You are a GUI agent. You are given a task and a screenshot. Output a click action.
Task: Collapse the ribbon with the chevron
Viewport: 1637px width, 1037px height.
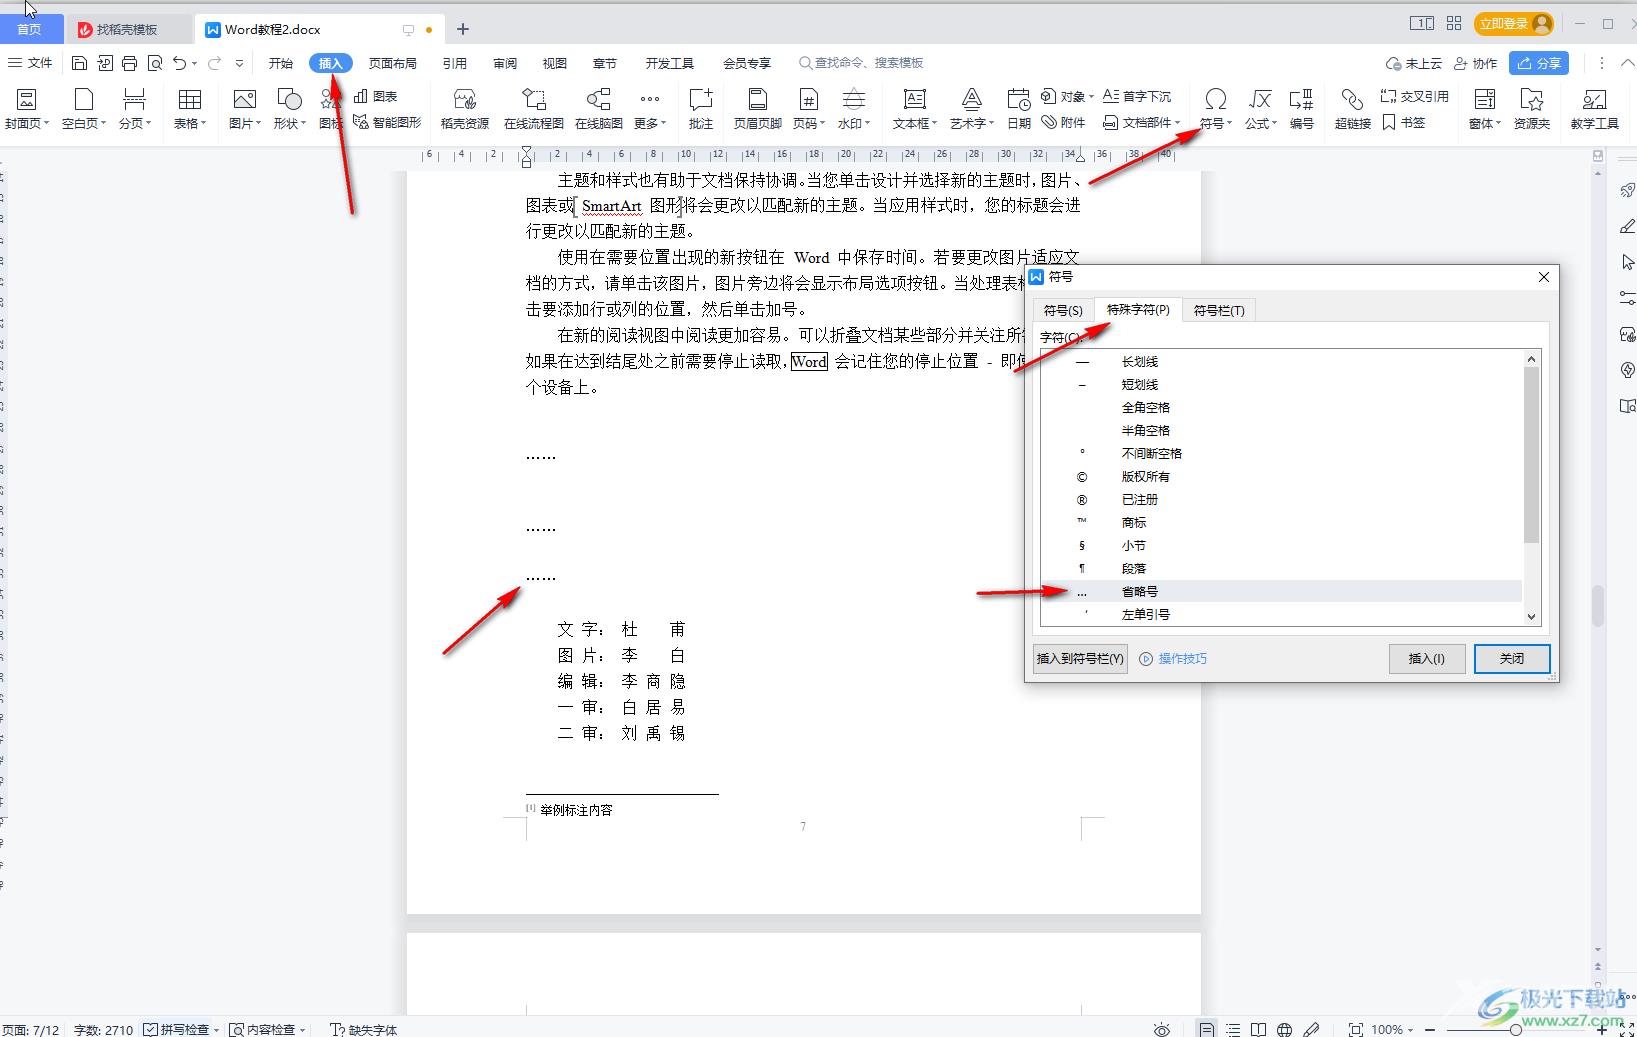[x=1626, y=63]
